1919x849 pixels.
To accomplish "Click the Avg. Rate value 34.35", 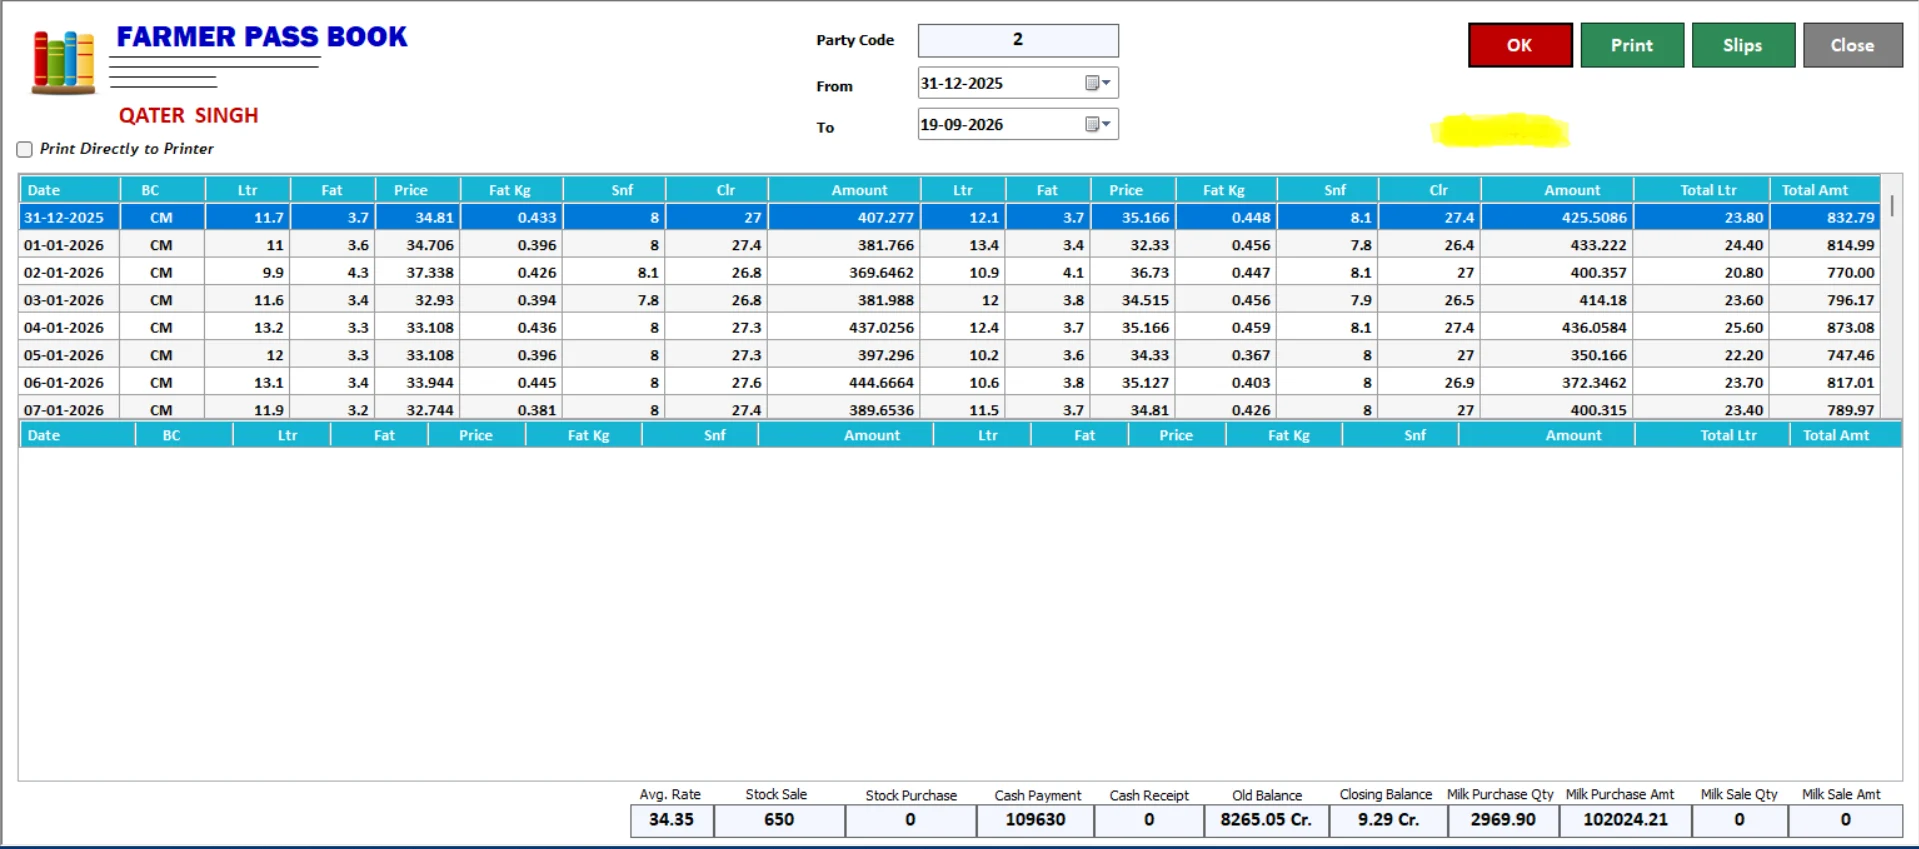I will (671, 820).
